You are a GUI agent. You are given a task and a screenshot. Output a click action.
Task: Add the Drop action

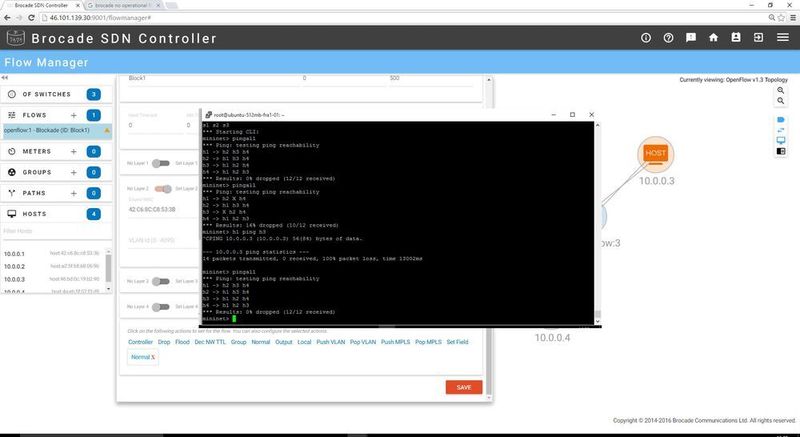coord(164,342)
